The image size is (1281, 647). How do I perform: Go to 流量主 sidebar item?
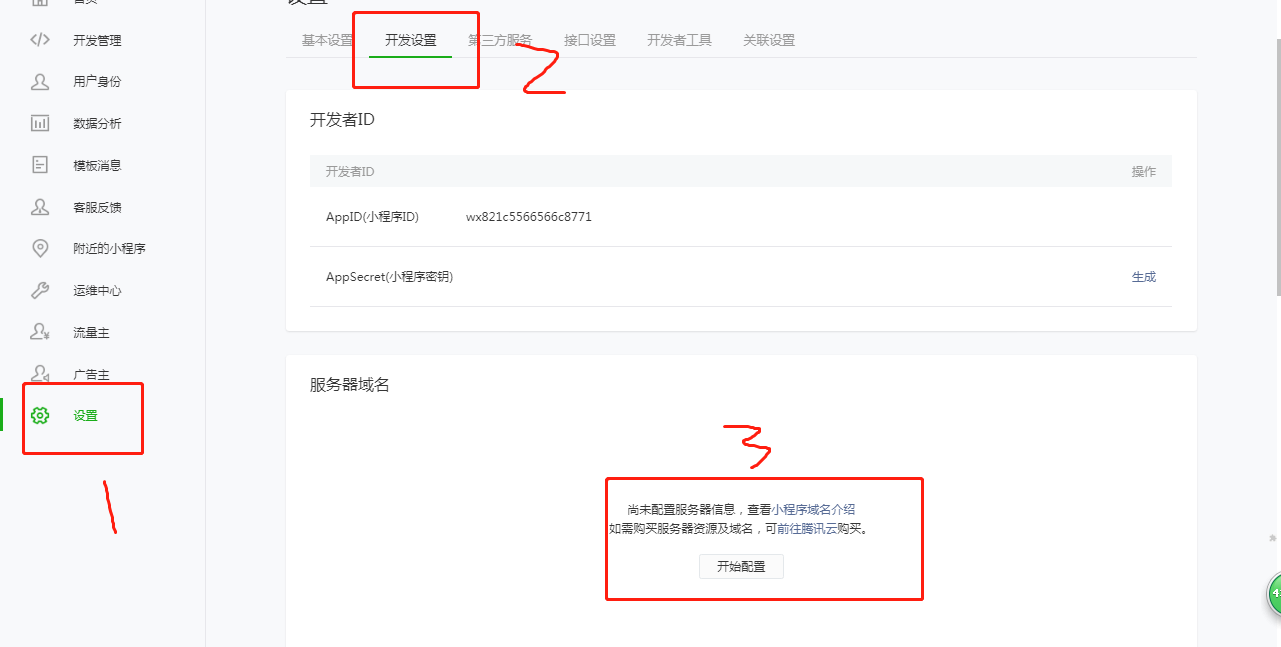point(91,333)
